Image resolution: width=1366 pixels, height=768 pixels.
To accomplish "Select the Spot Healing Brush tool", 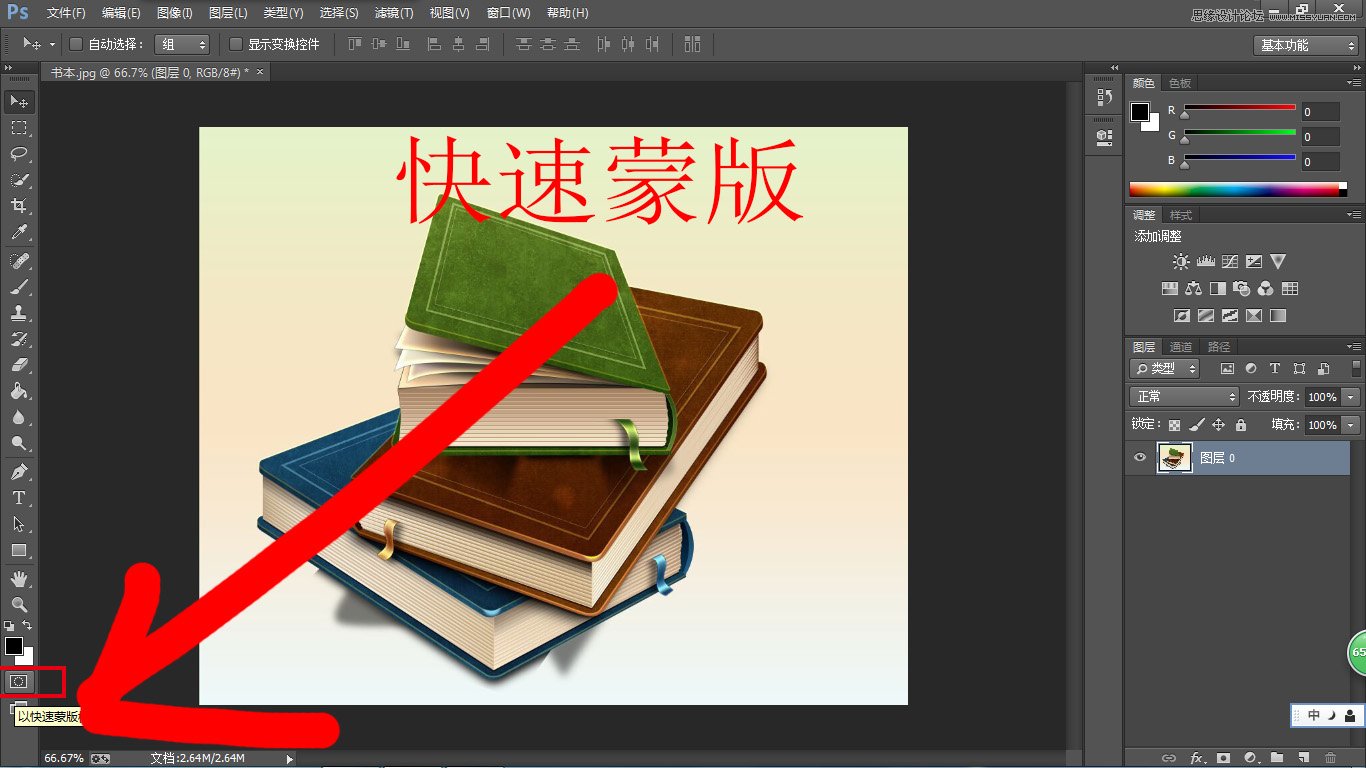I will point(19,261).
